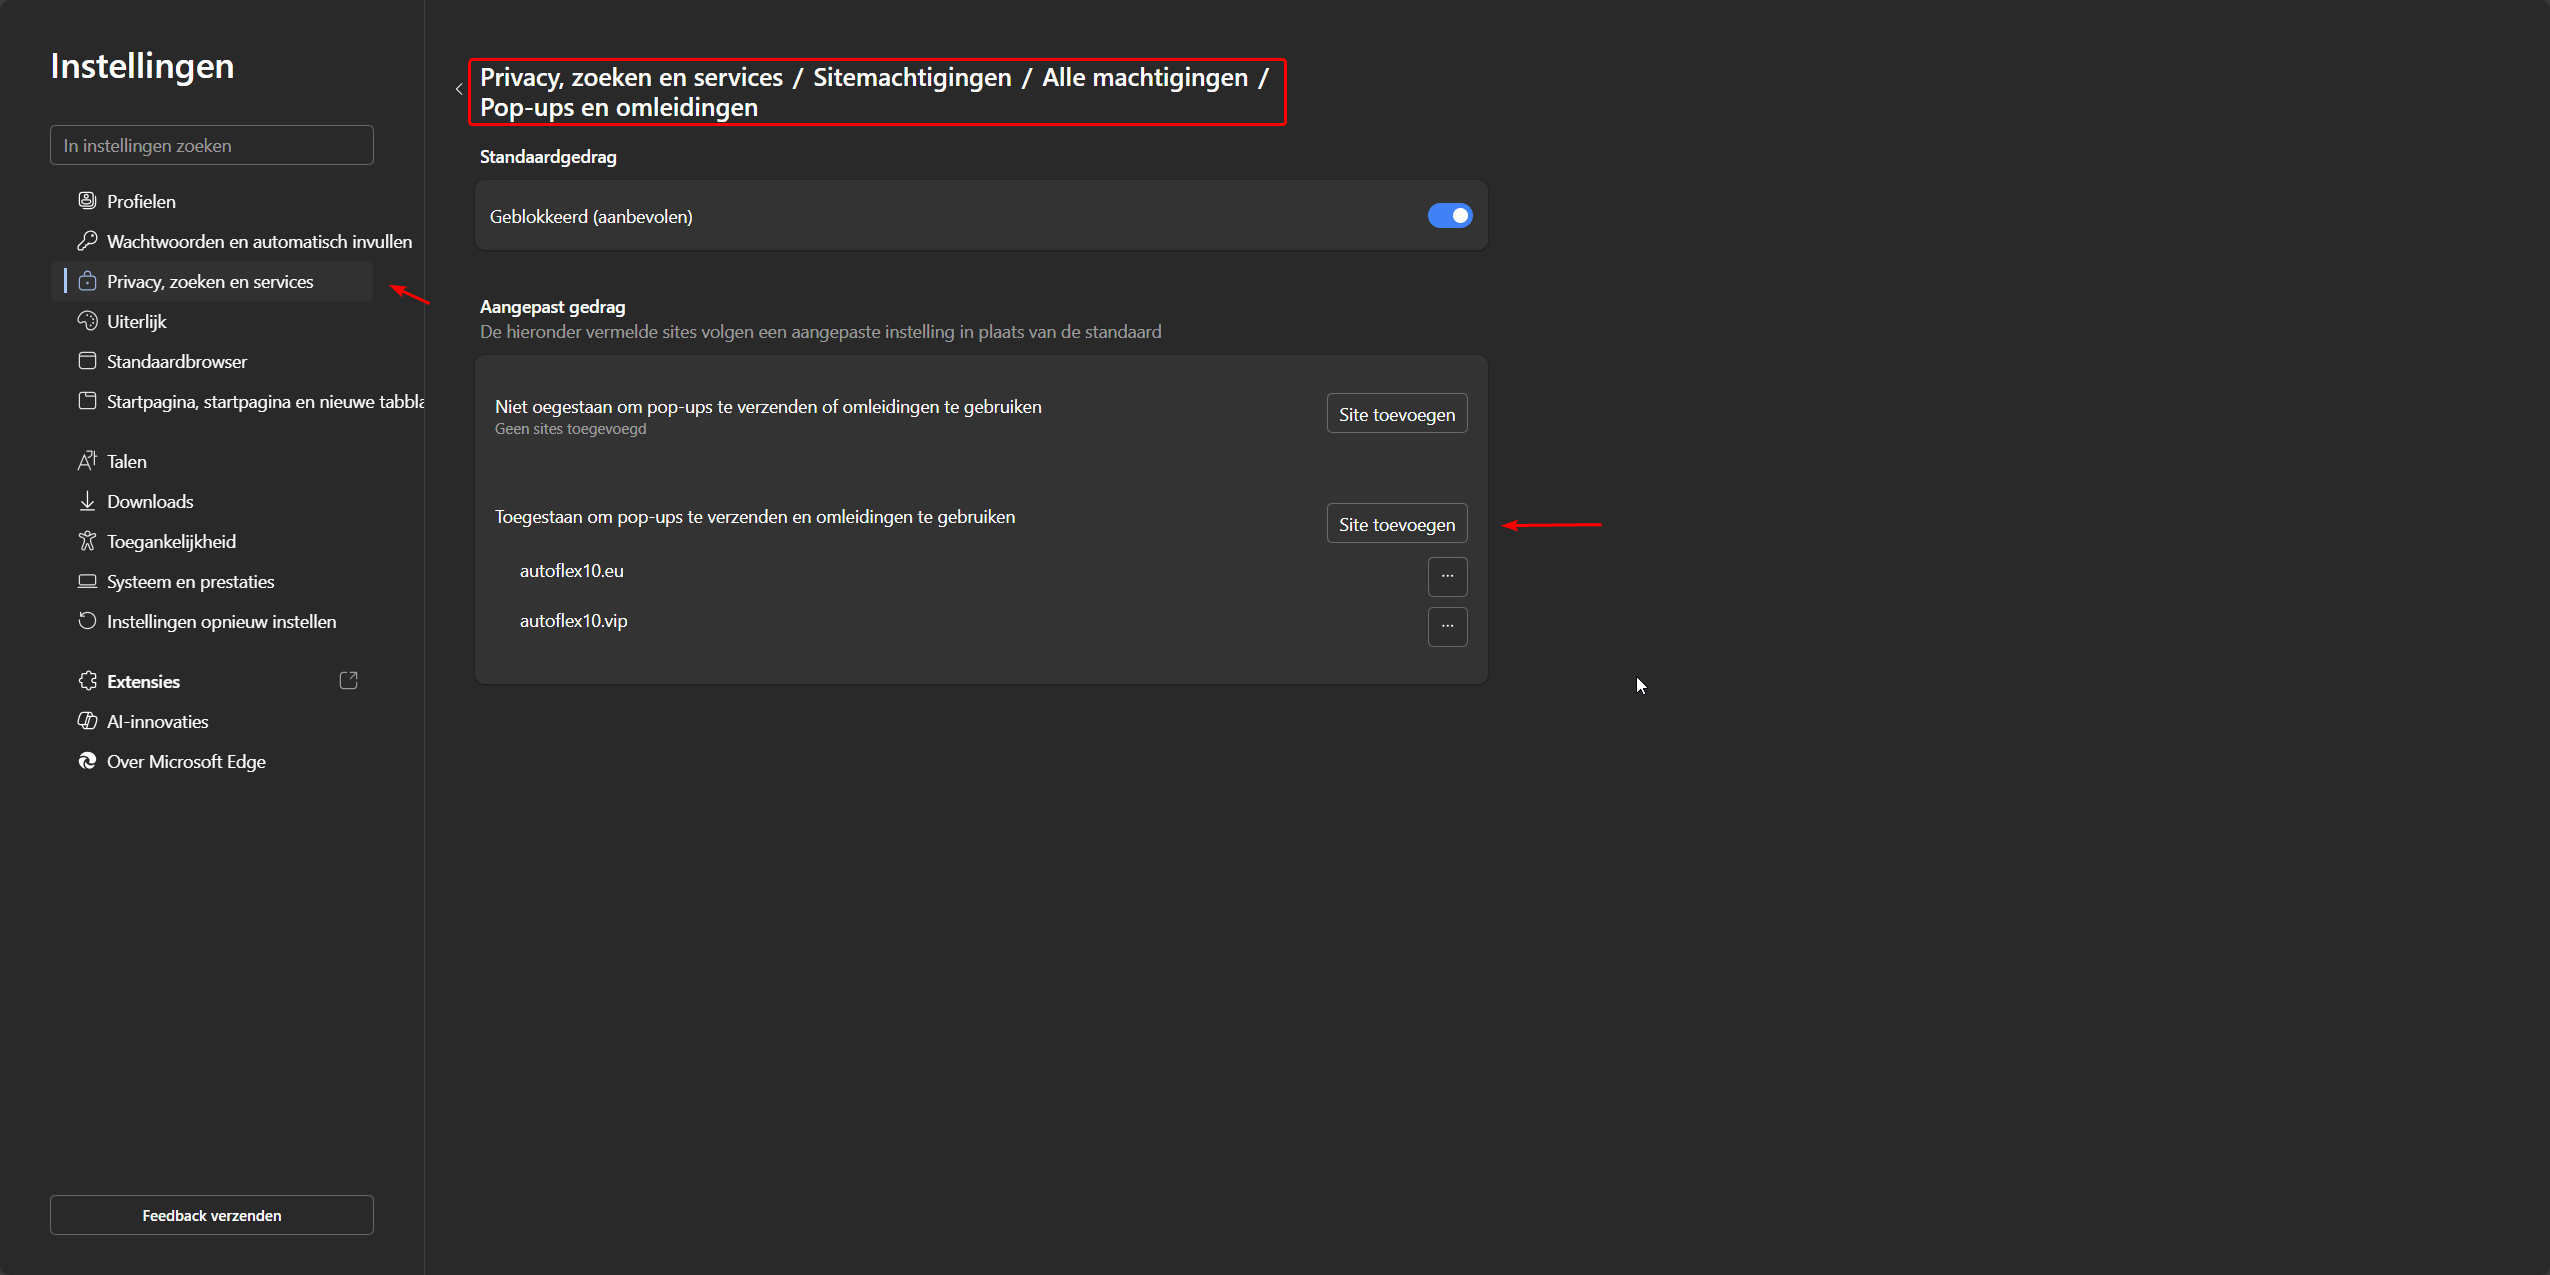Click Sitemachtigingen breadcrumb link

click(911, 77)
